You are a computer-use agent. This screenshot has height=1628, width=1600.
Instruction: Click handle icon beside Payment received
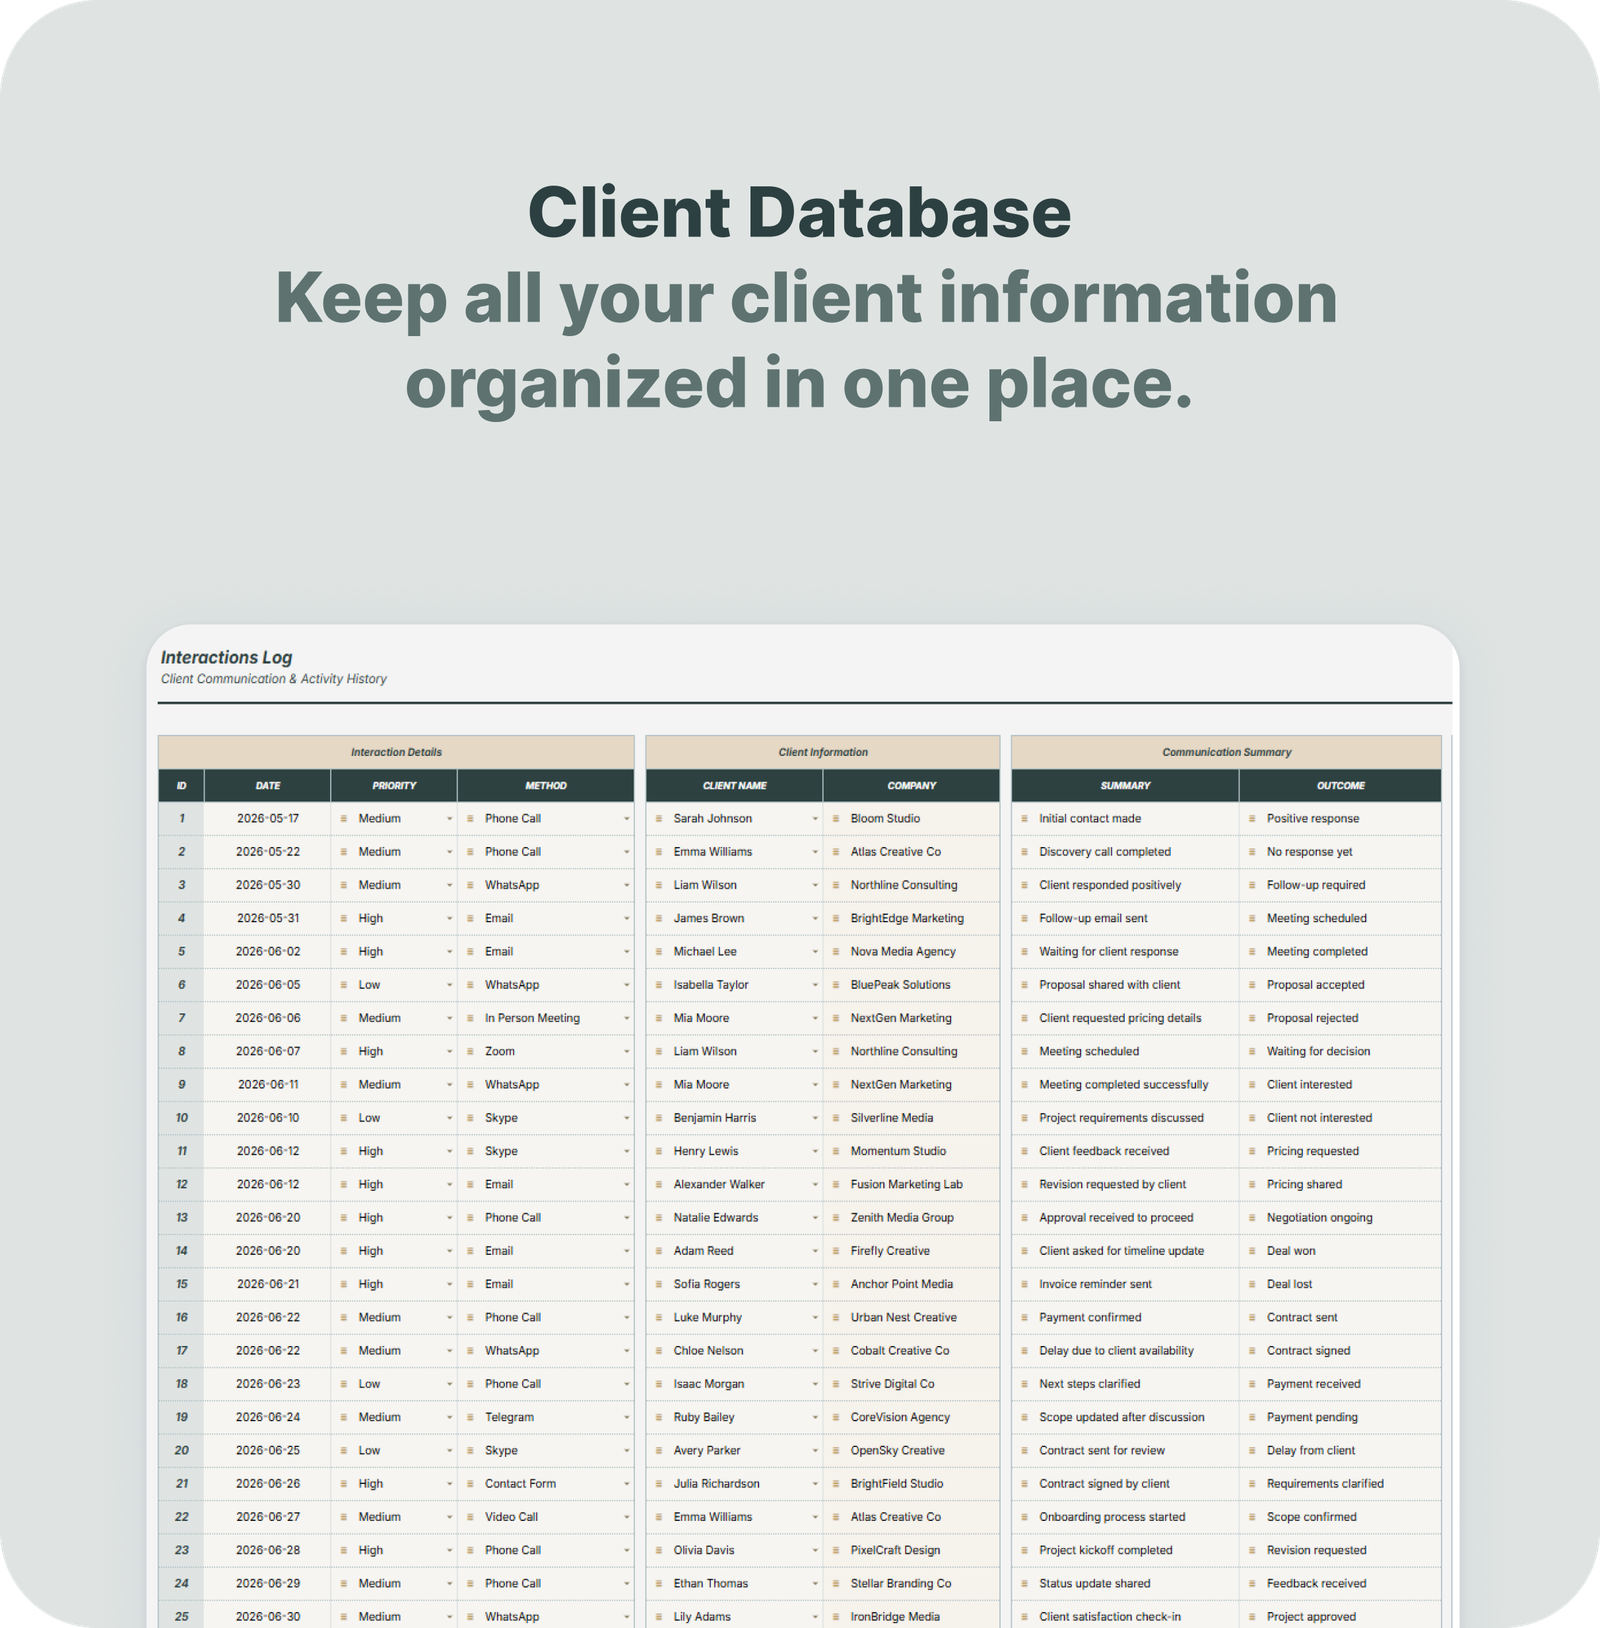[x=1252, y=1384]
